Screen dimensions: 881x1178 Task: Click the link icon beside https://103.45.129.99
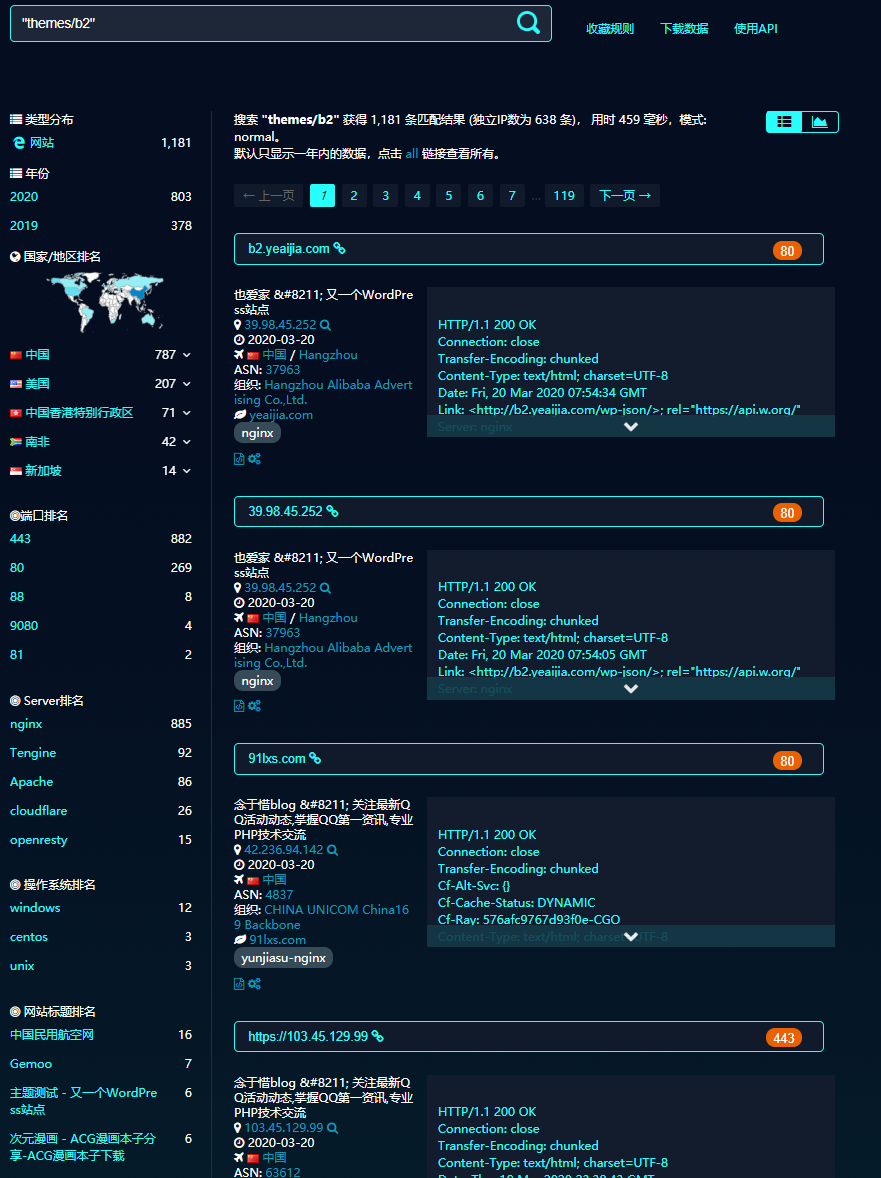(x=377, y=1036)
